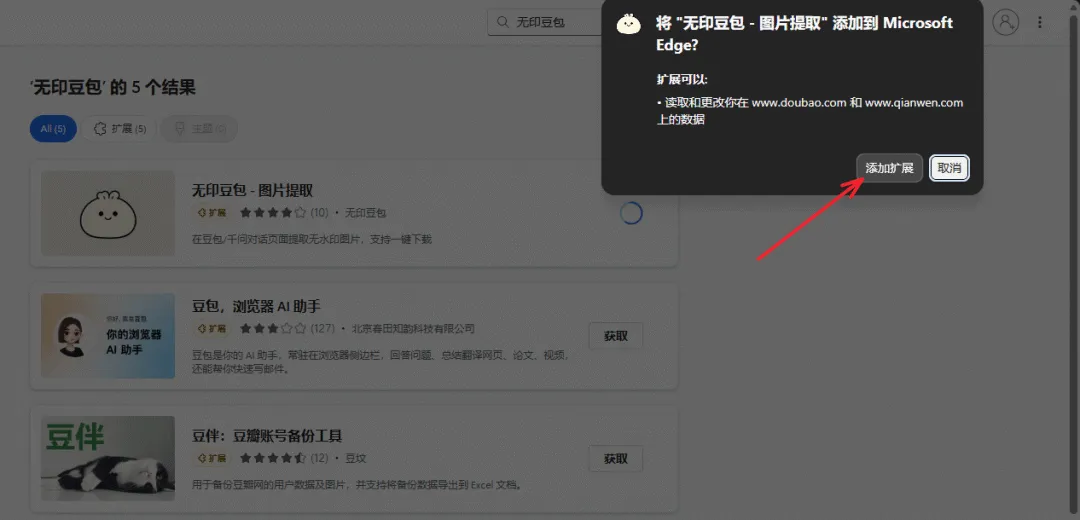Open 豆伴：豆瓣账号备份工具 title
The height and width of the screenshot is (520, 1080).
(x=267, y=436)
